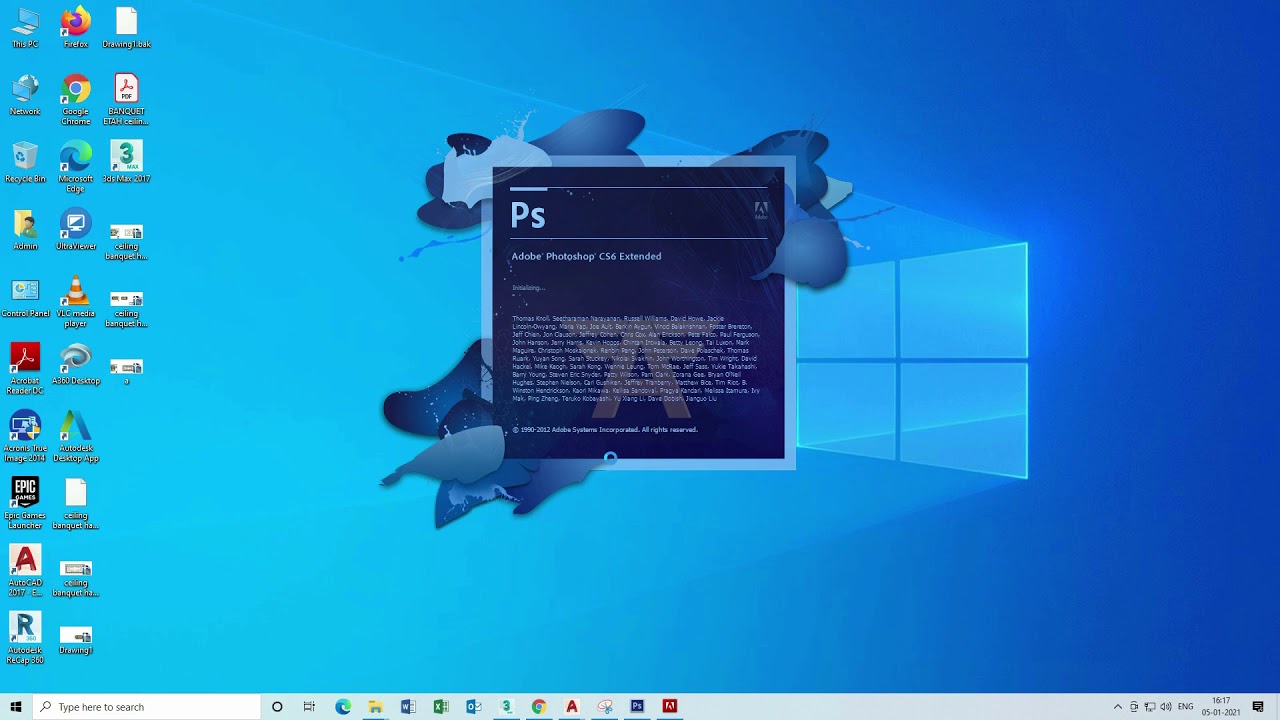Launch UltraViewer from the desktop
Screen dimensions: 1280x720
(x=76, y=230)
